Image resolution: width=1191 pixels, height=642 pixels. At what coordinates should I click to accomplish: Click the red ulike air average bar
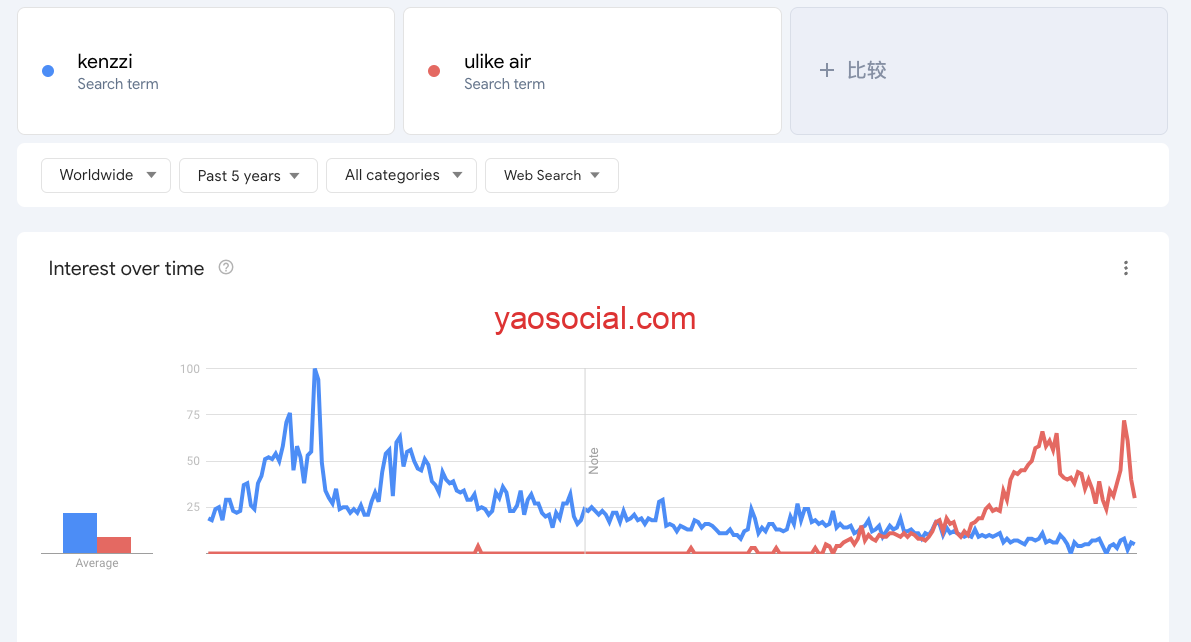[114, 545]
